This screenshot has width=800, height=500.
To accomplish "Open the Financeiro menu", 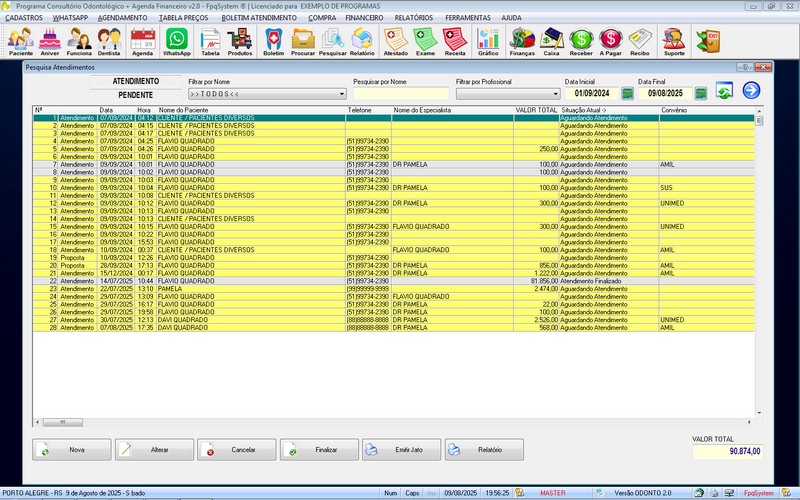I will (x=364, y=18).
